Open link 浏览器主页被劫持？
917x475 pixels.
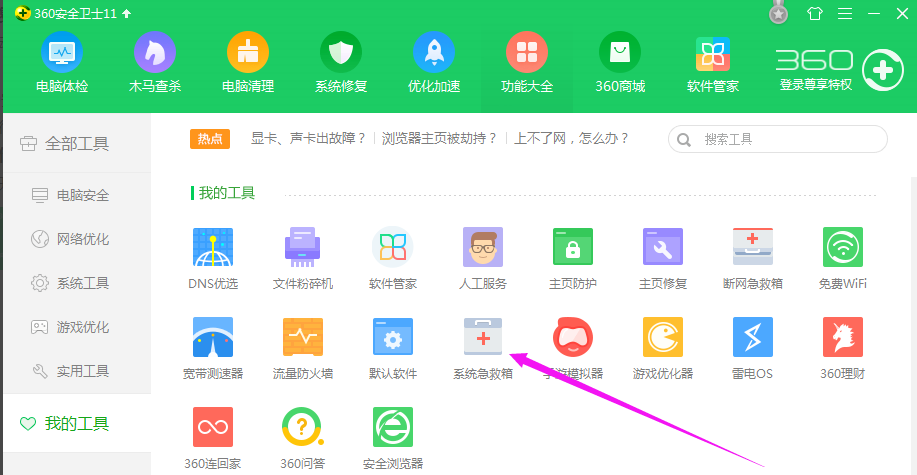click(x=439, y=139)
